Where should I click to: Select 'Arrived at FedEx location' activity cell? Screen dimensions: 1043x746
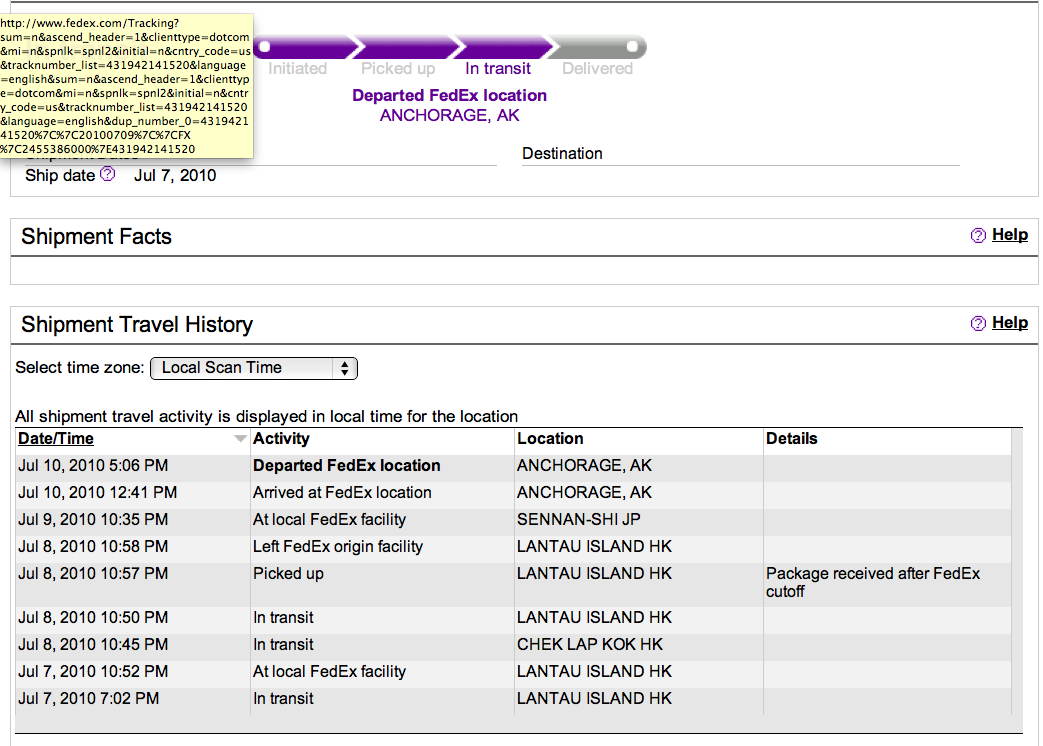coord(342,493)
